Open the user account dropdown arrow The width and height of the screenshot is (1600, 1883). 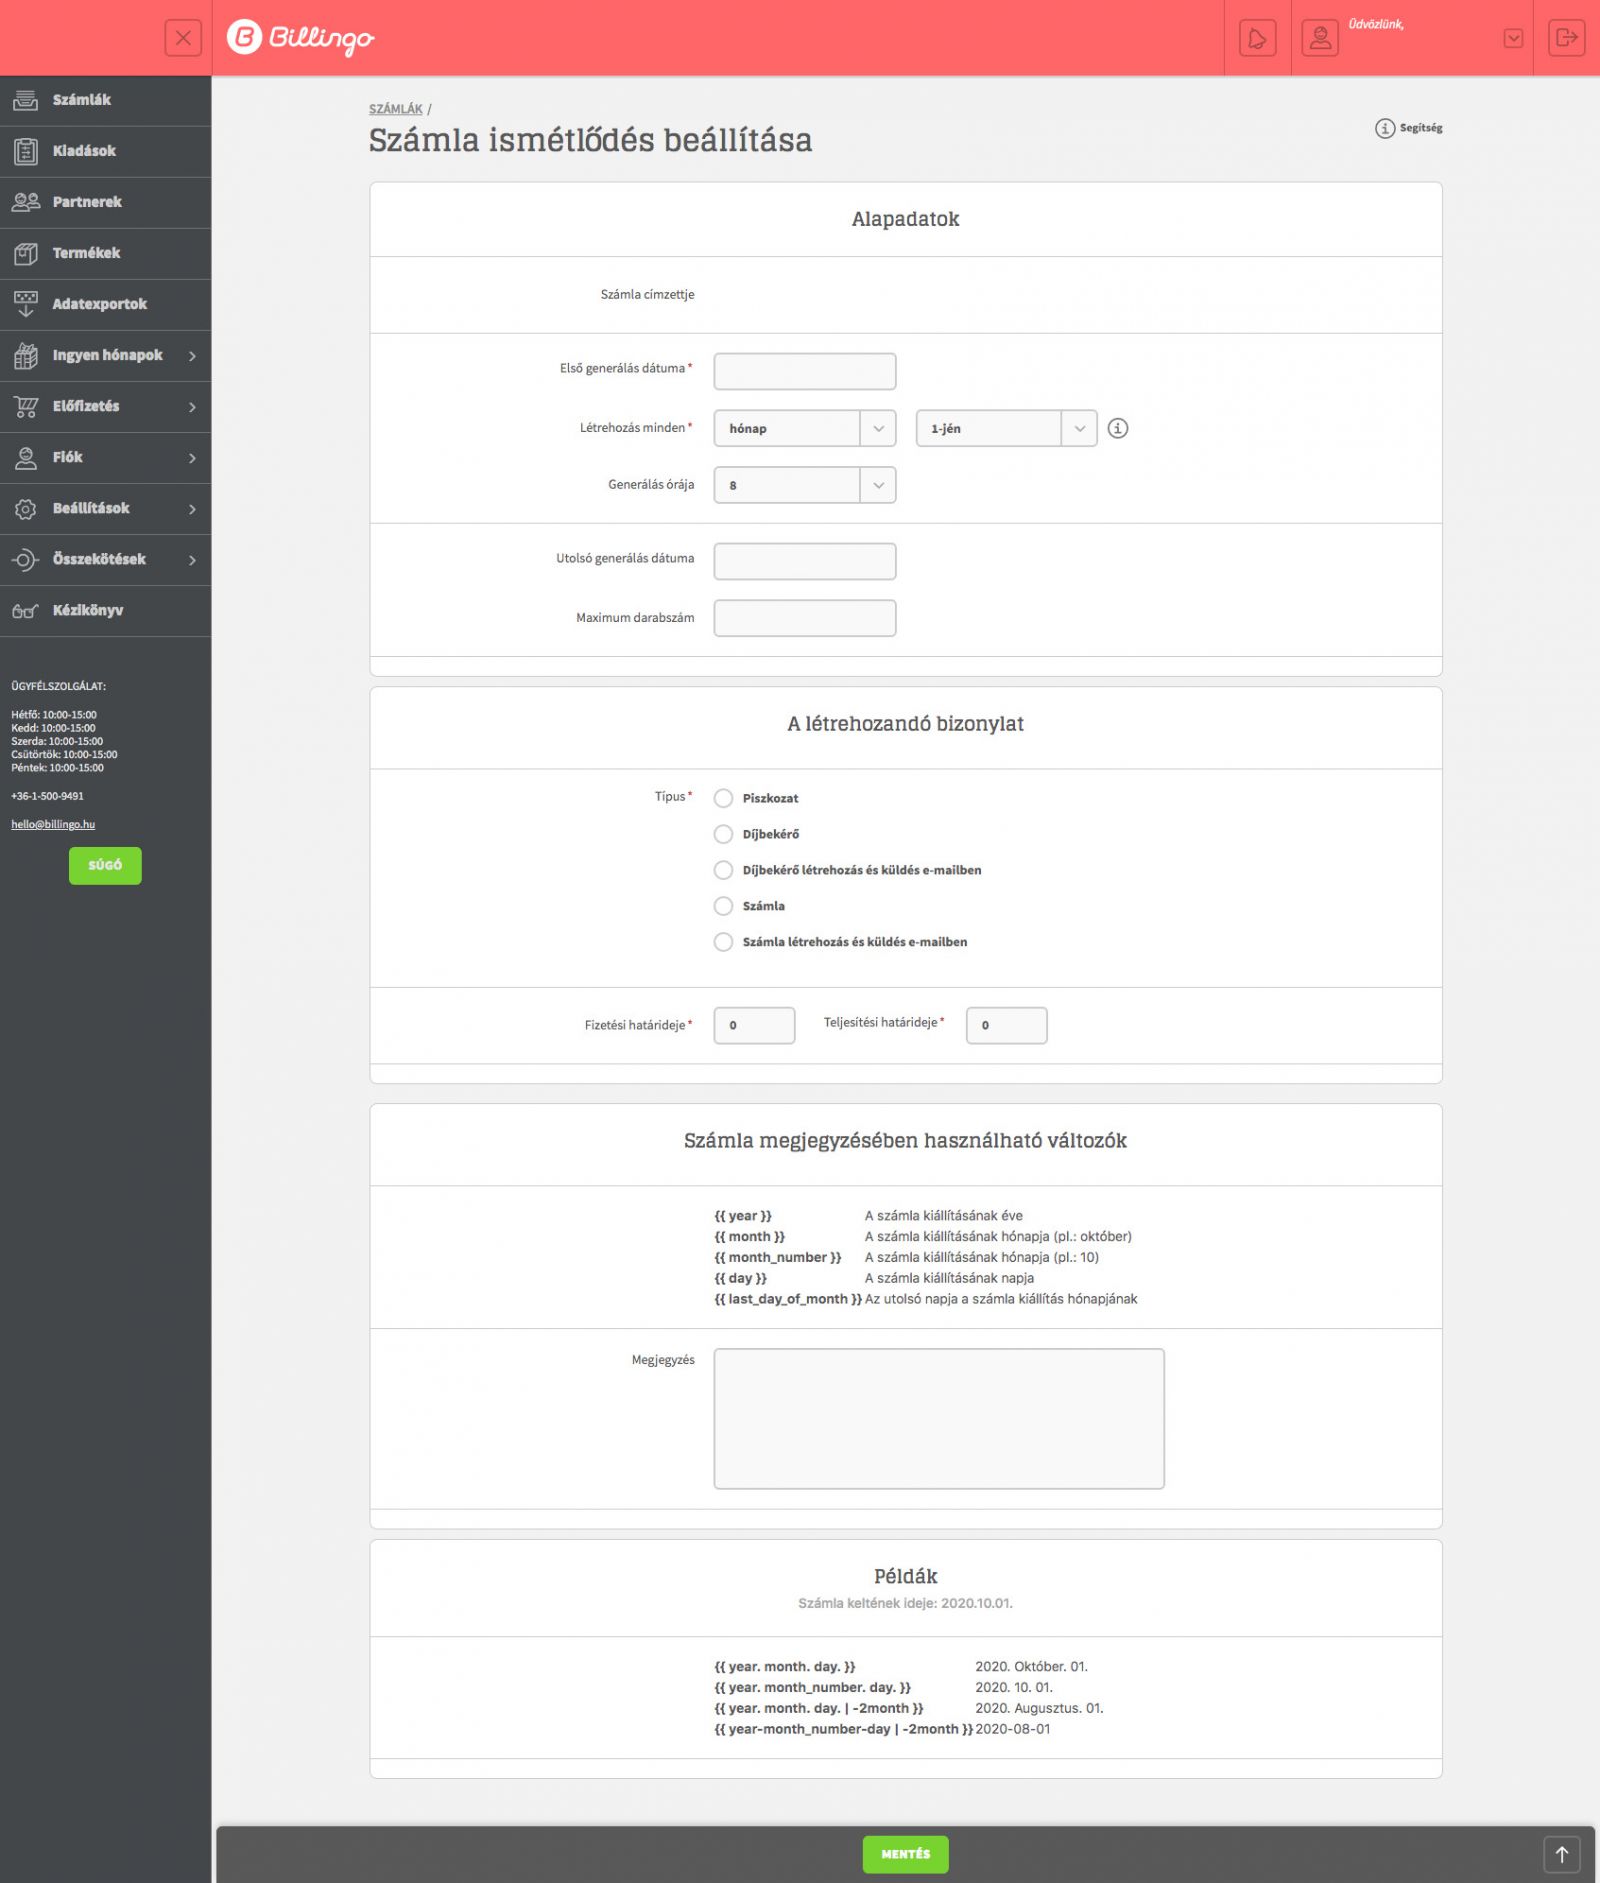(x=1513, y=38)
